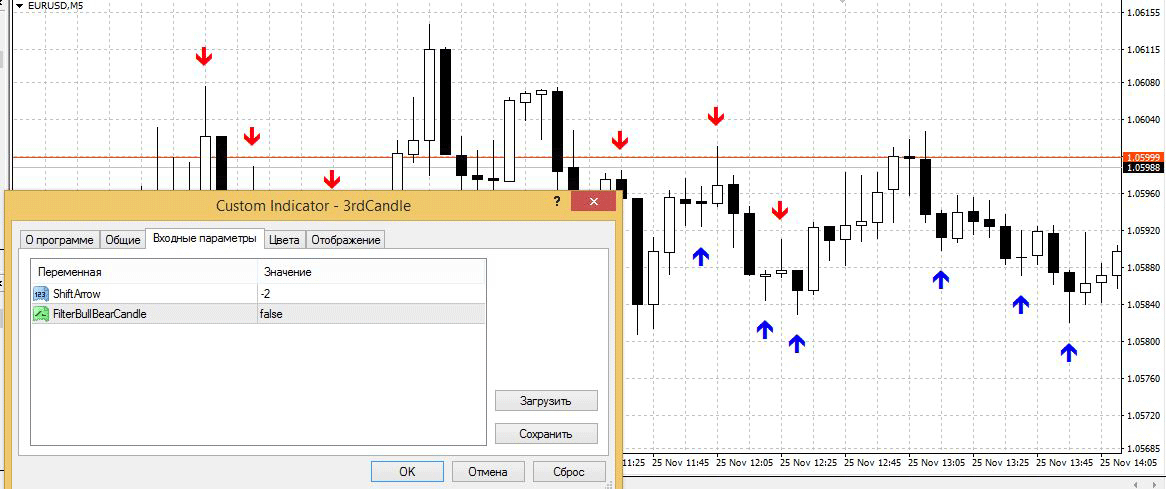Click the Сохранить button
This screenshot has height=489, width=1166.
pos(546,434)
